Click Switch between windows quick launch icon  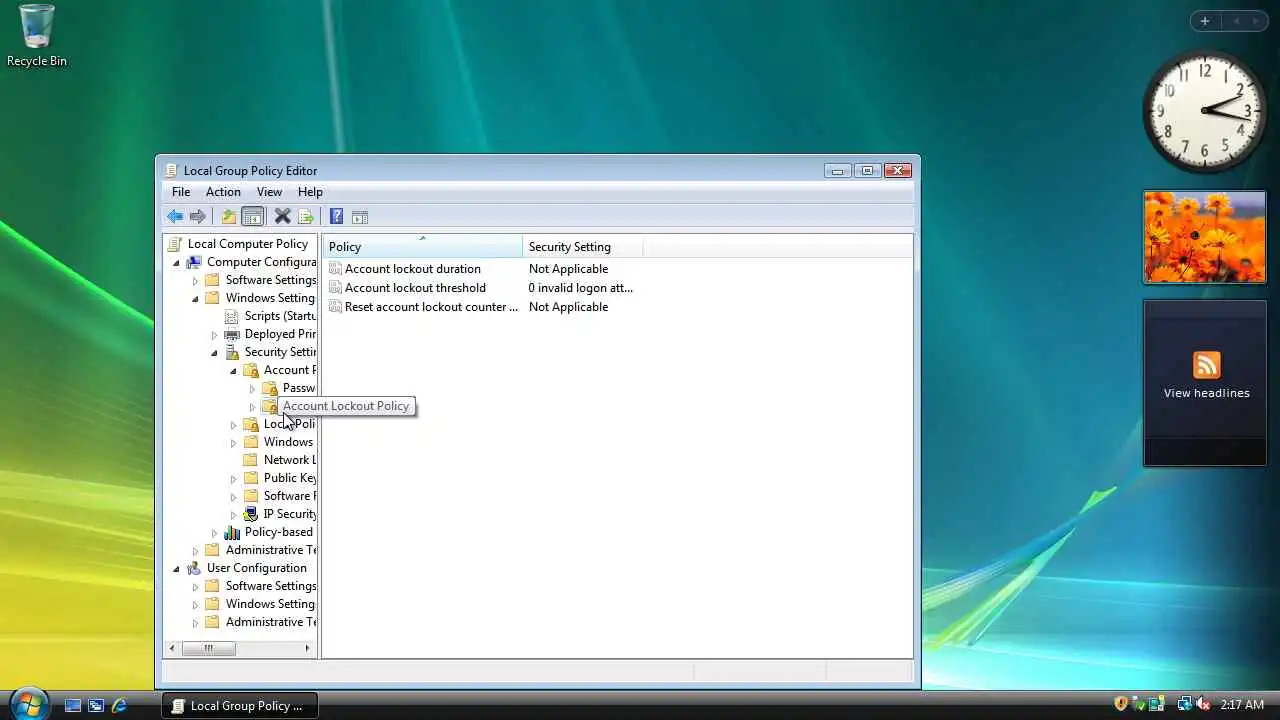[x=96, y=705]
